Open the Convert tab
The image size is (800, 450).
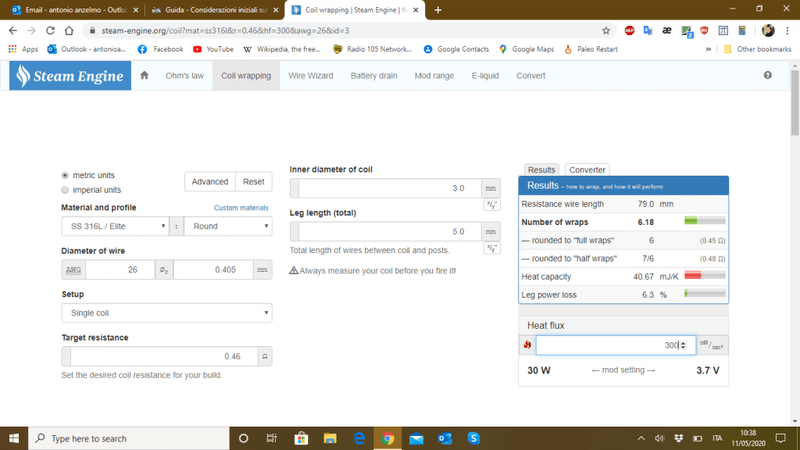point(531,76)
